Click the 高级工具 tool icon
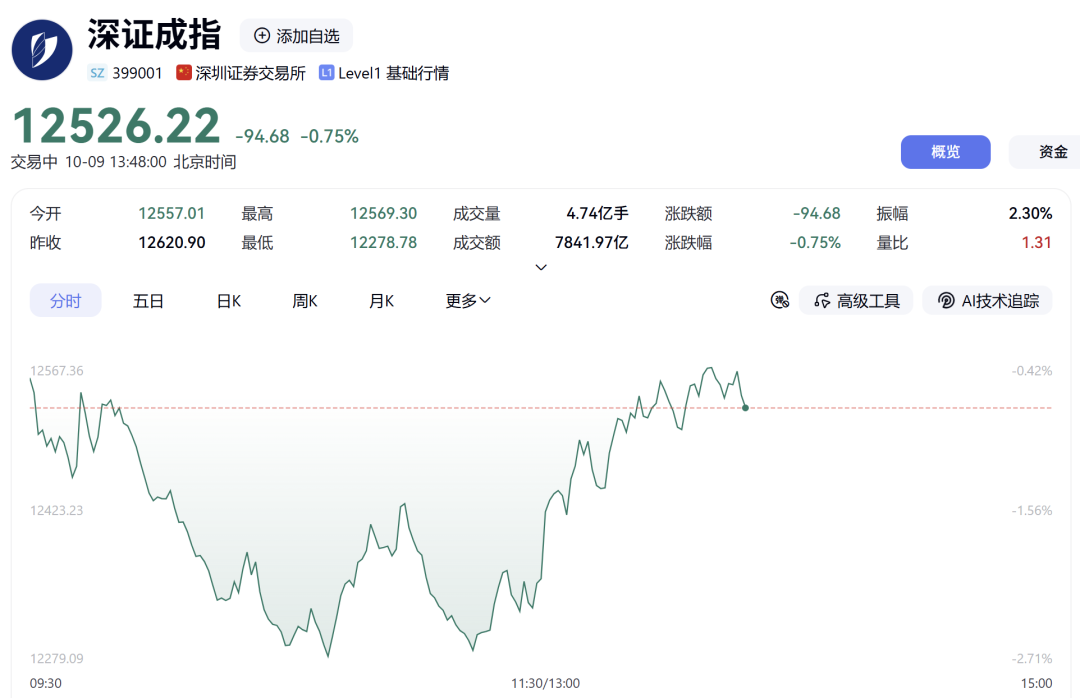Screen dimensions: 1080x698 (822, 300)
